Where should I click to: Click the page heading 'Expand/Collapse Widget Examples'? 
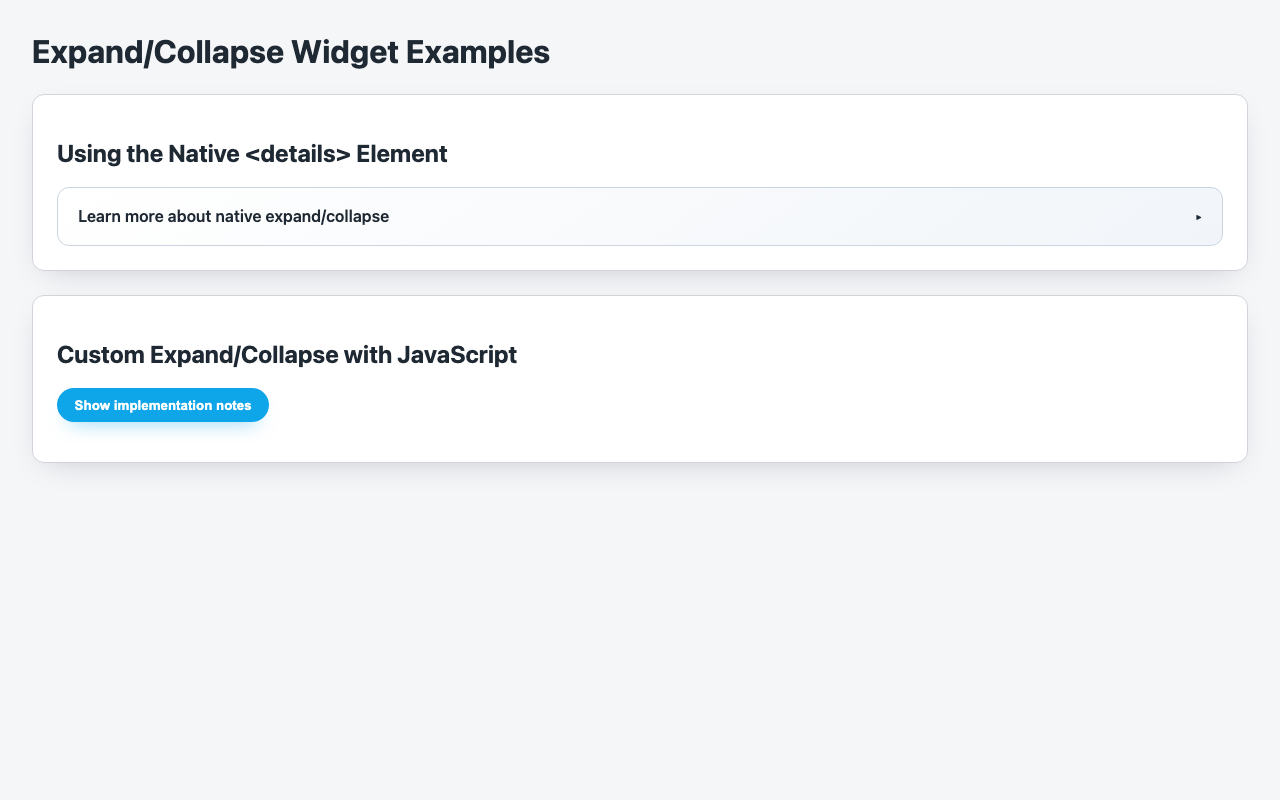coord(291,52)
